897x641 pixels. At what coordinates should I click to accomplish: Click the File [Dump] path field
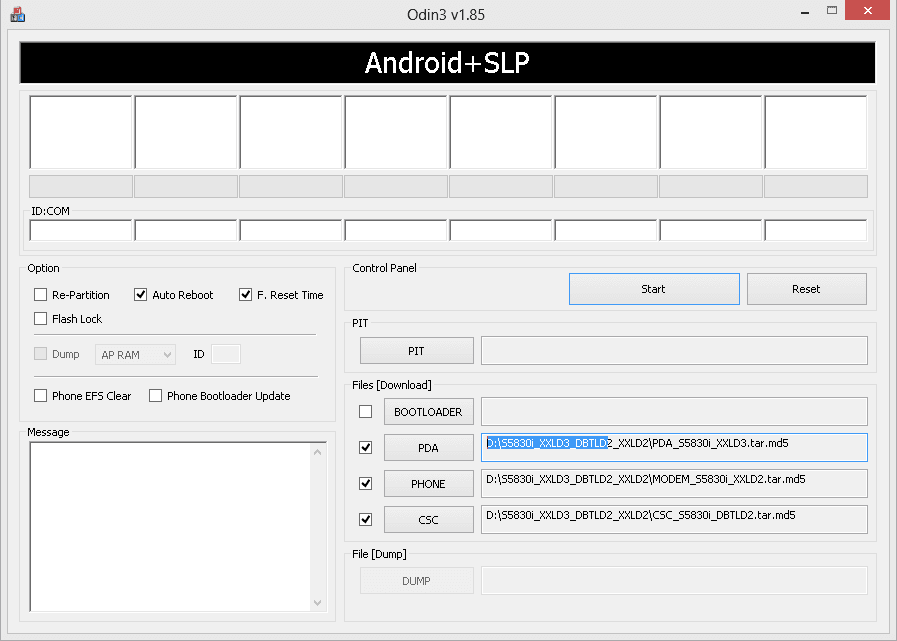point(674,581)
